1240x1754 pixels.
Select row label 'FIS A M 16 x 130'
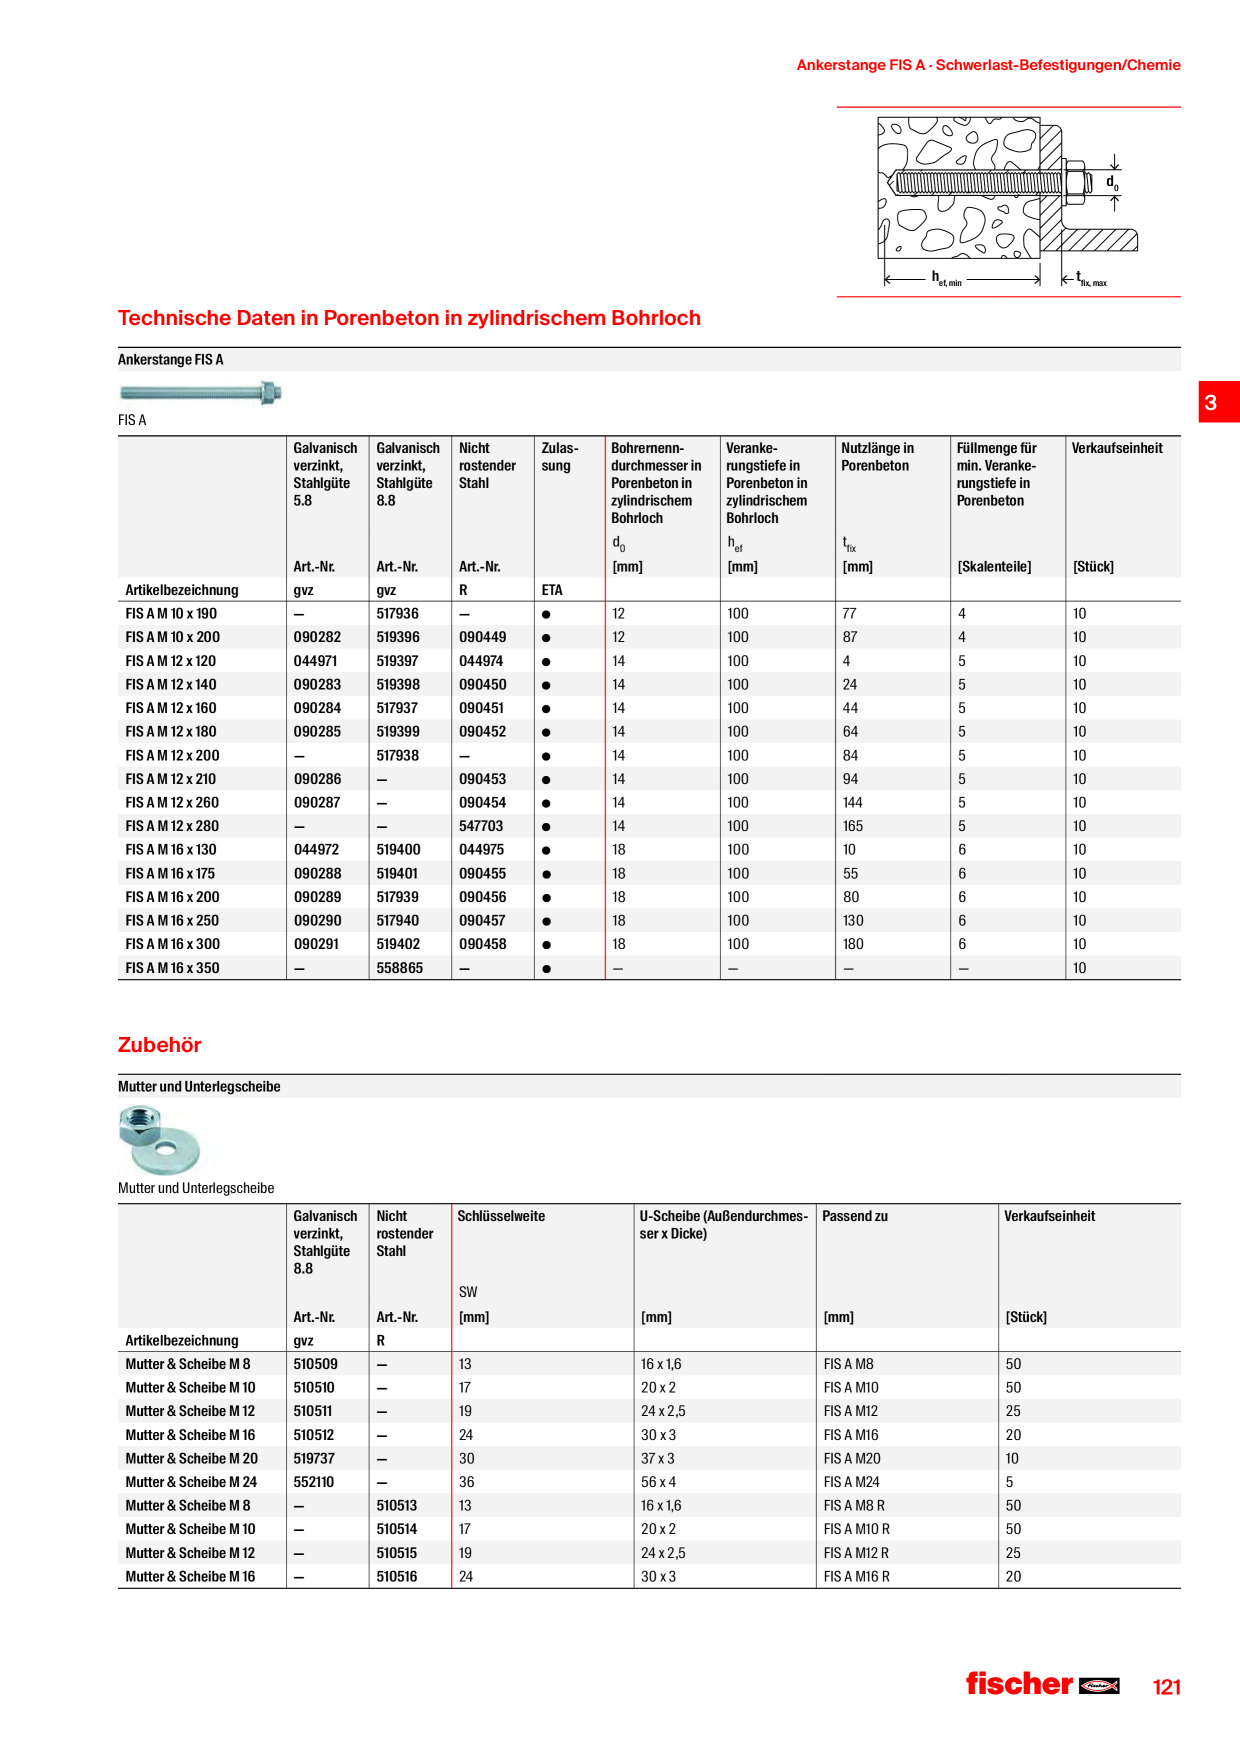click(170, 850)
